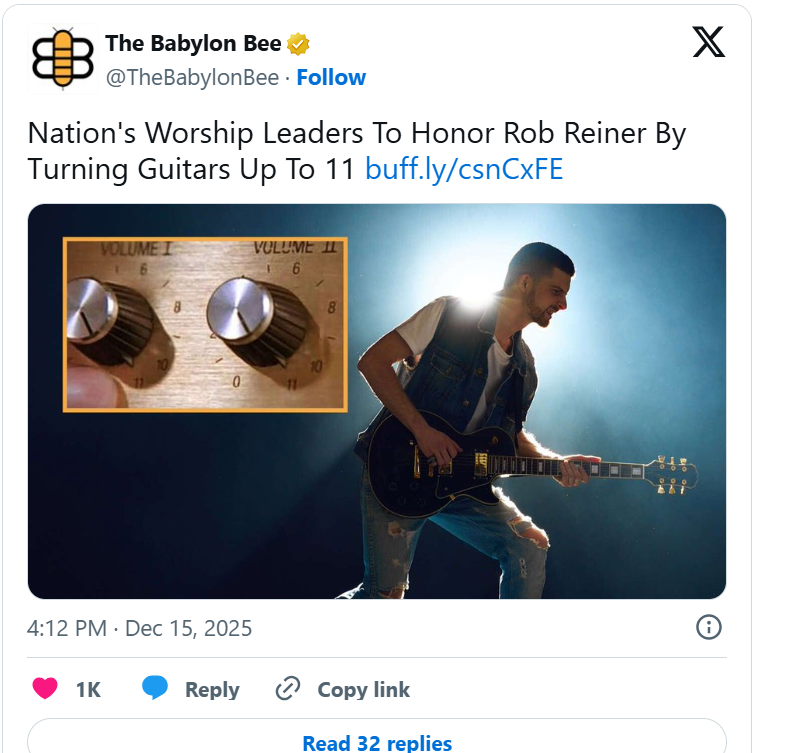Open the info icon beside the timestamp
Screen dimensions: 802x753
708,627
